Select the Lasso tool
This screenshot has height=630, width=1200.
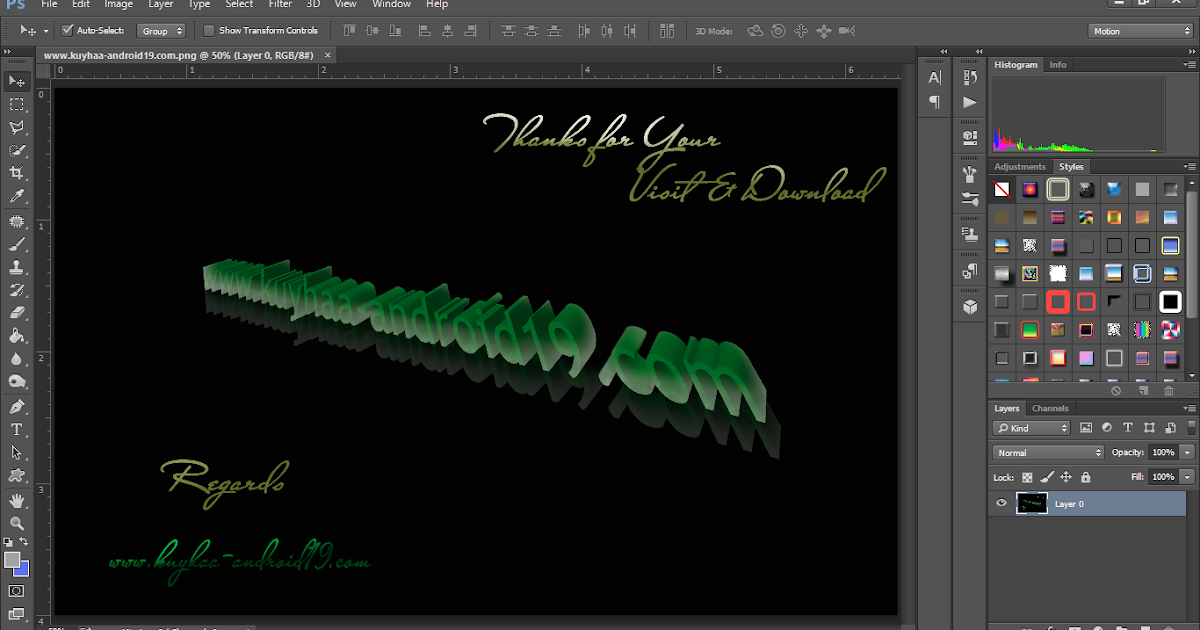coord(17,127)
